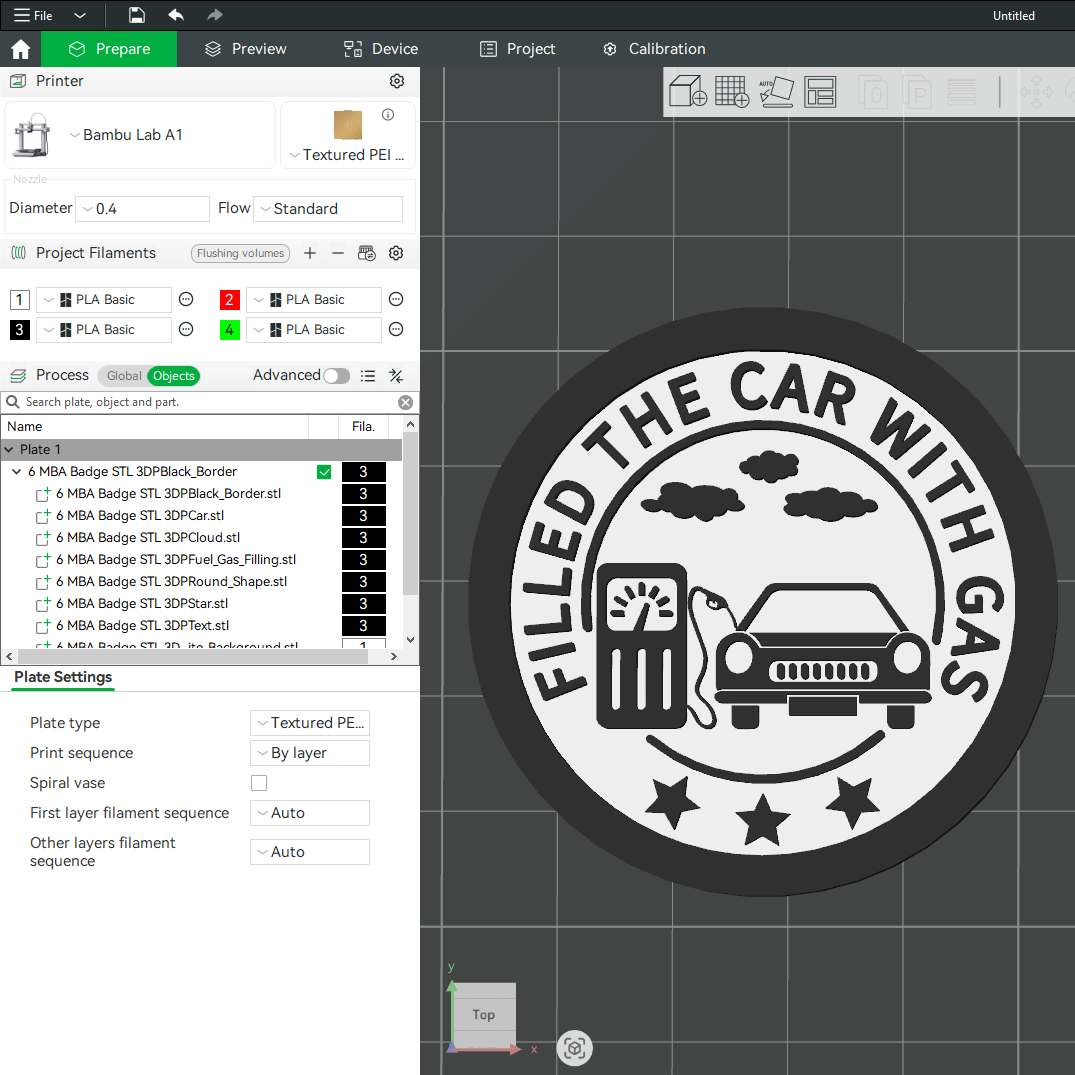Switch to the Preview tab
The height and width of the screenshot is (1075, 1075).
245,49
